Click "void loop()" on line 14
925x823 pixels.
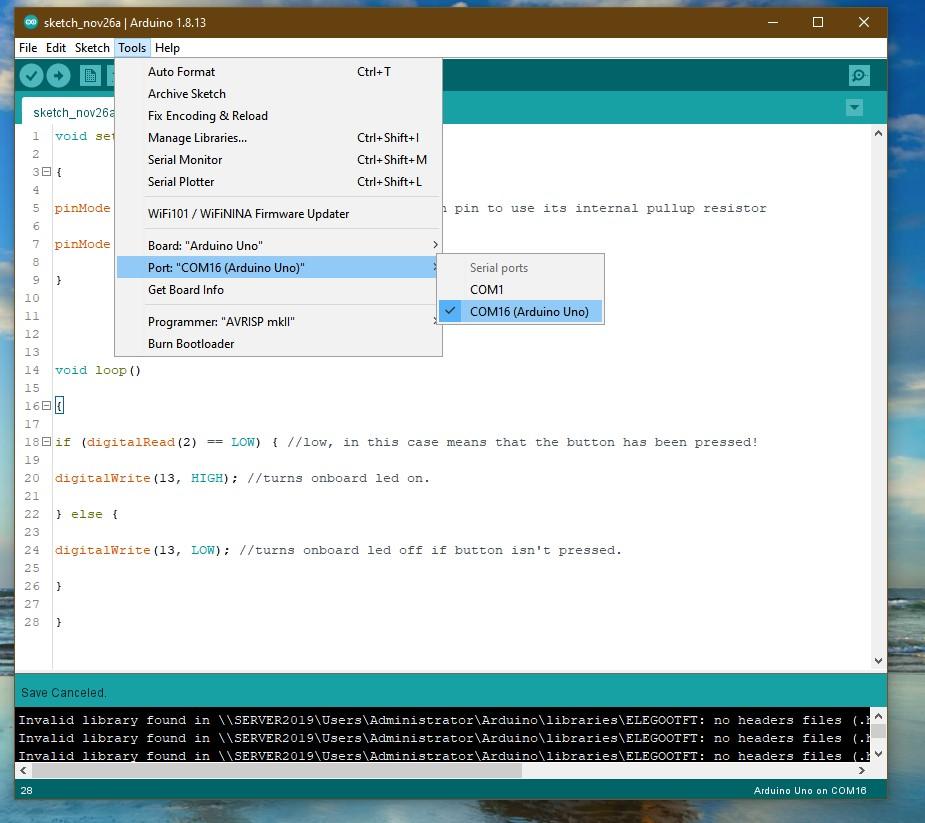point(98,370)
